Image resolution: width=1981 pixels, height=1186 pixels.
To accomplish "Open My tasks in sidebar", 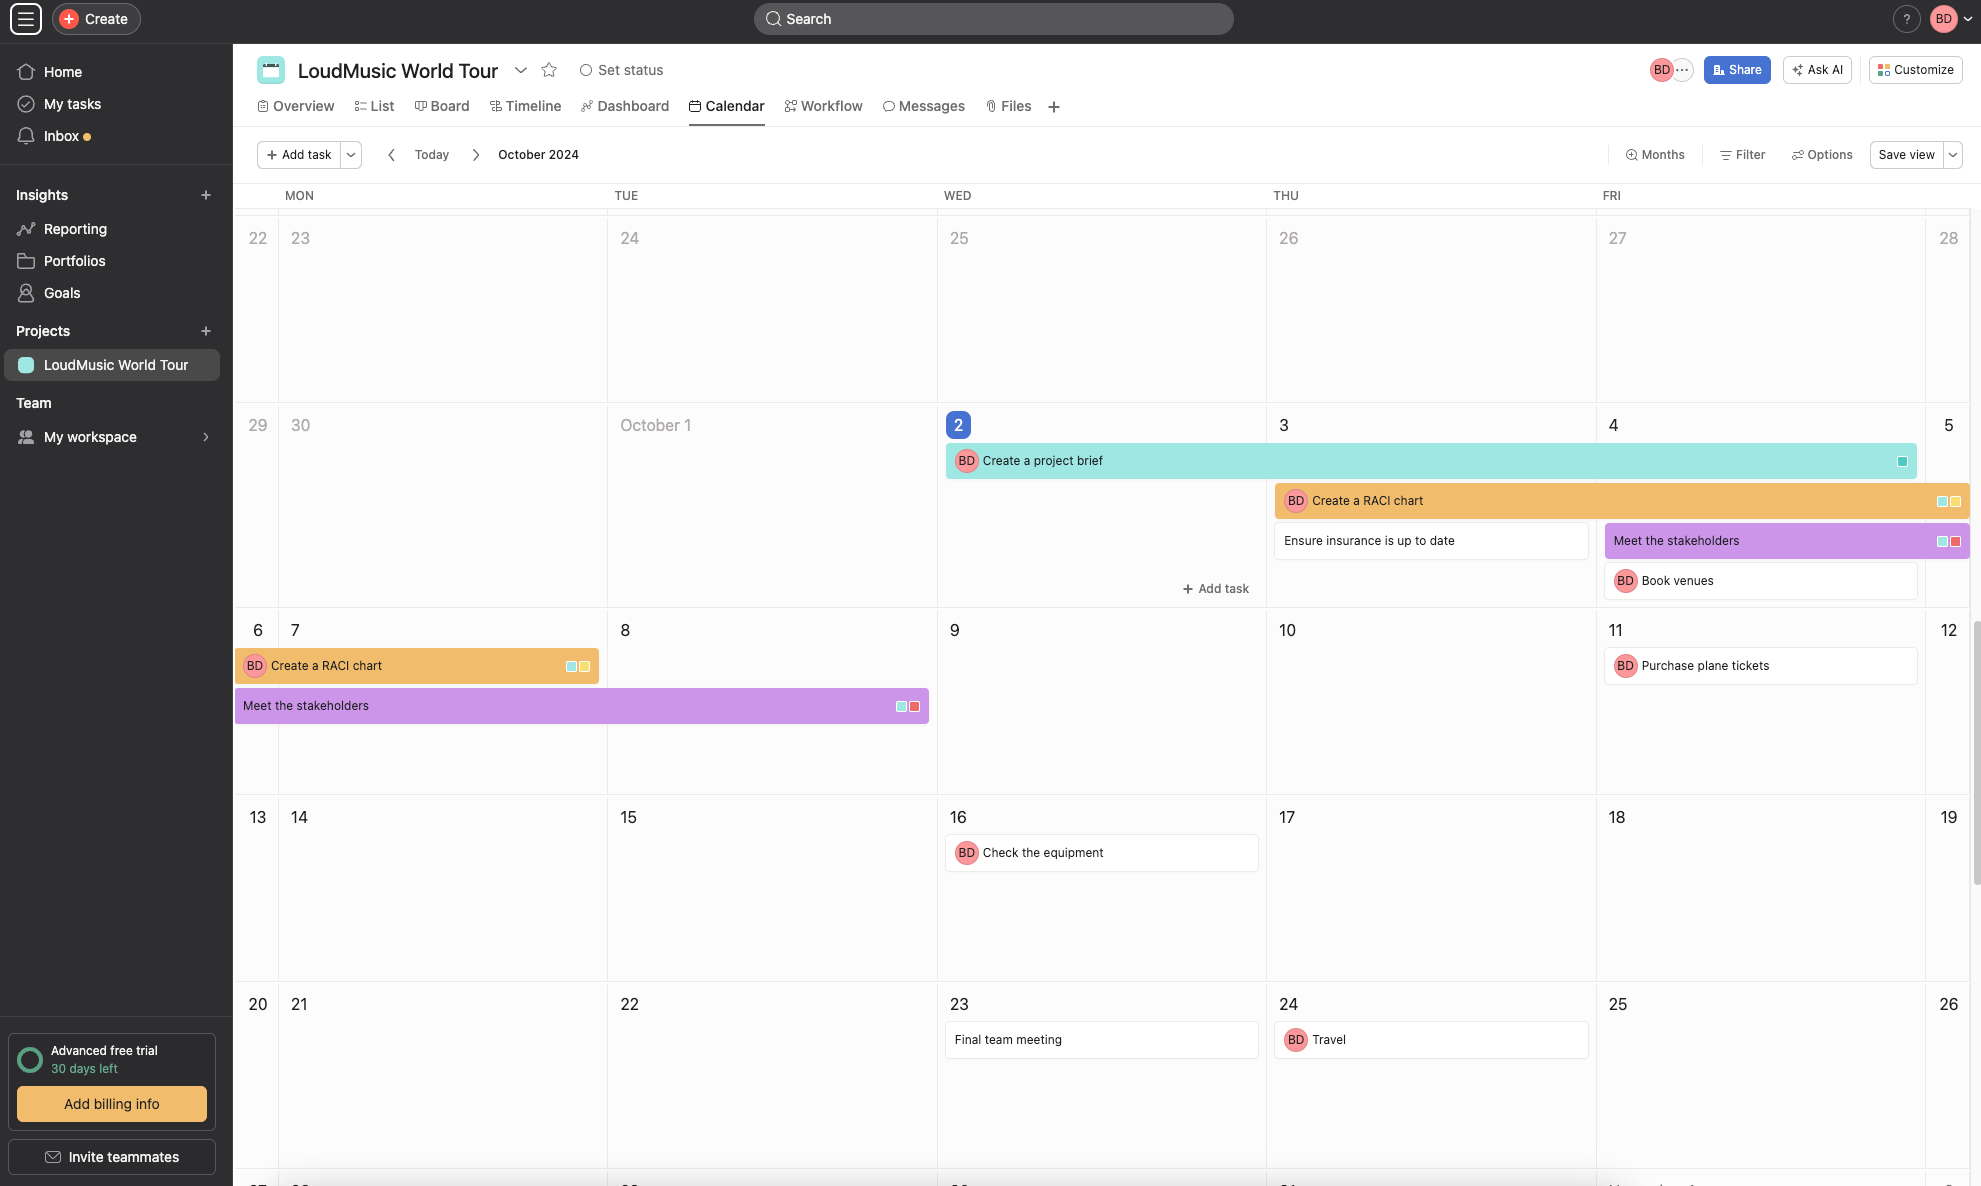I will 112,104.
